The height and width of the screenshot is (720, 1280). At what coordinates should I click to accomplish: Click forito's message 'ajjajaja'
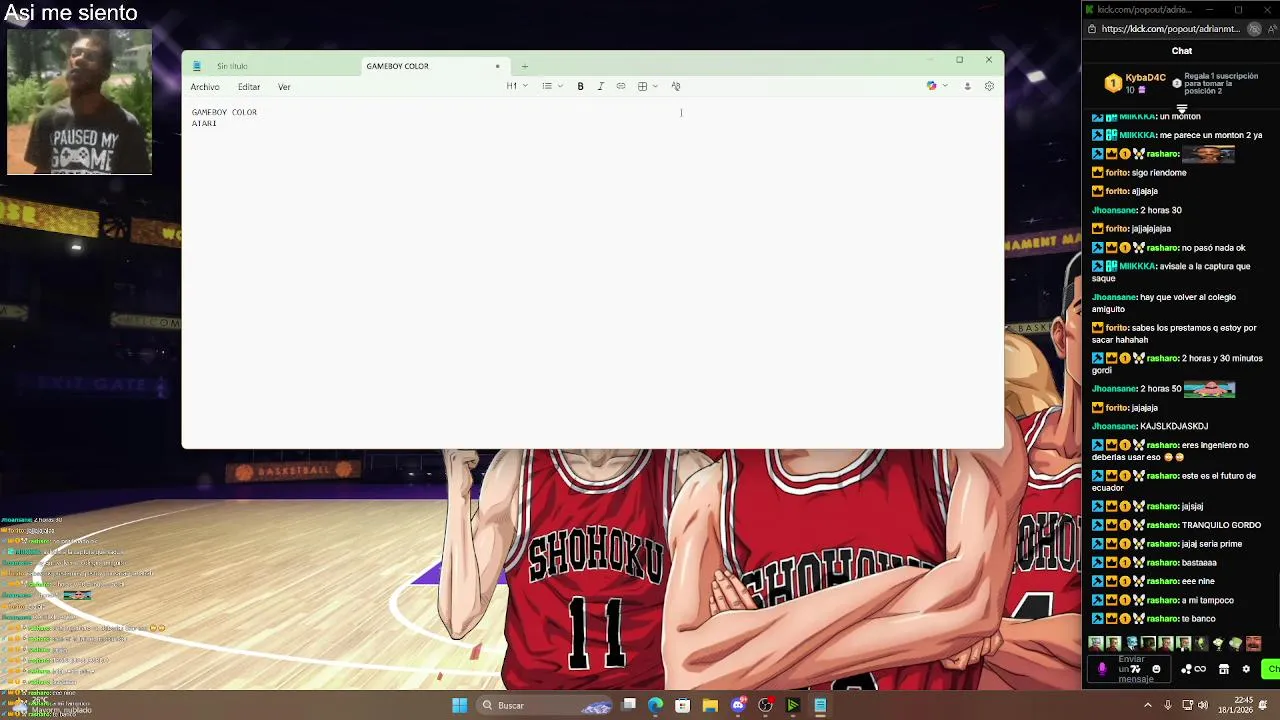point(1145,192)
